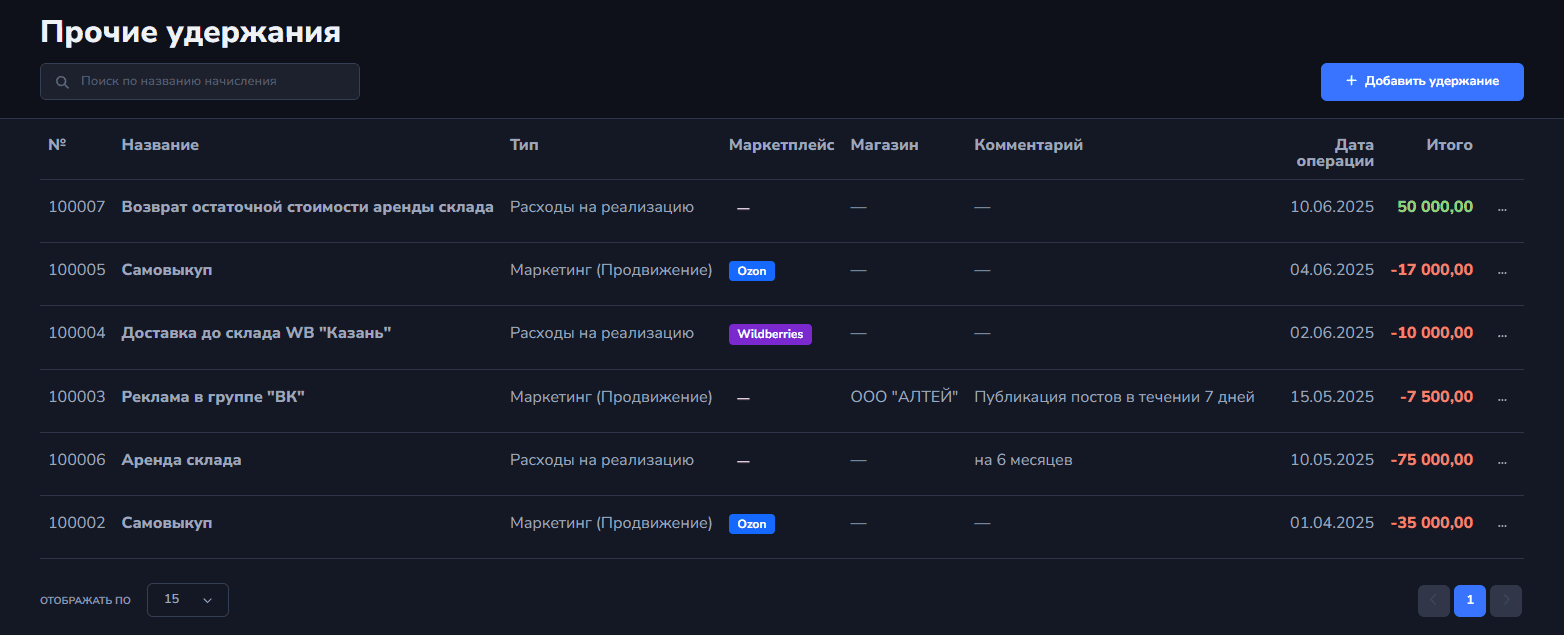Image resolution: width=1564 pixels, height=635 pixels.
Task: Go to the previous page arrow
Action: (x=1433, y=600)
